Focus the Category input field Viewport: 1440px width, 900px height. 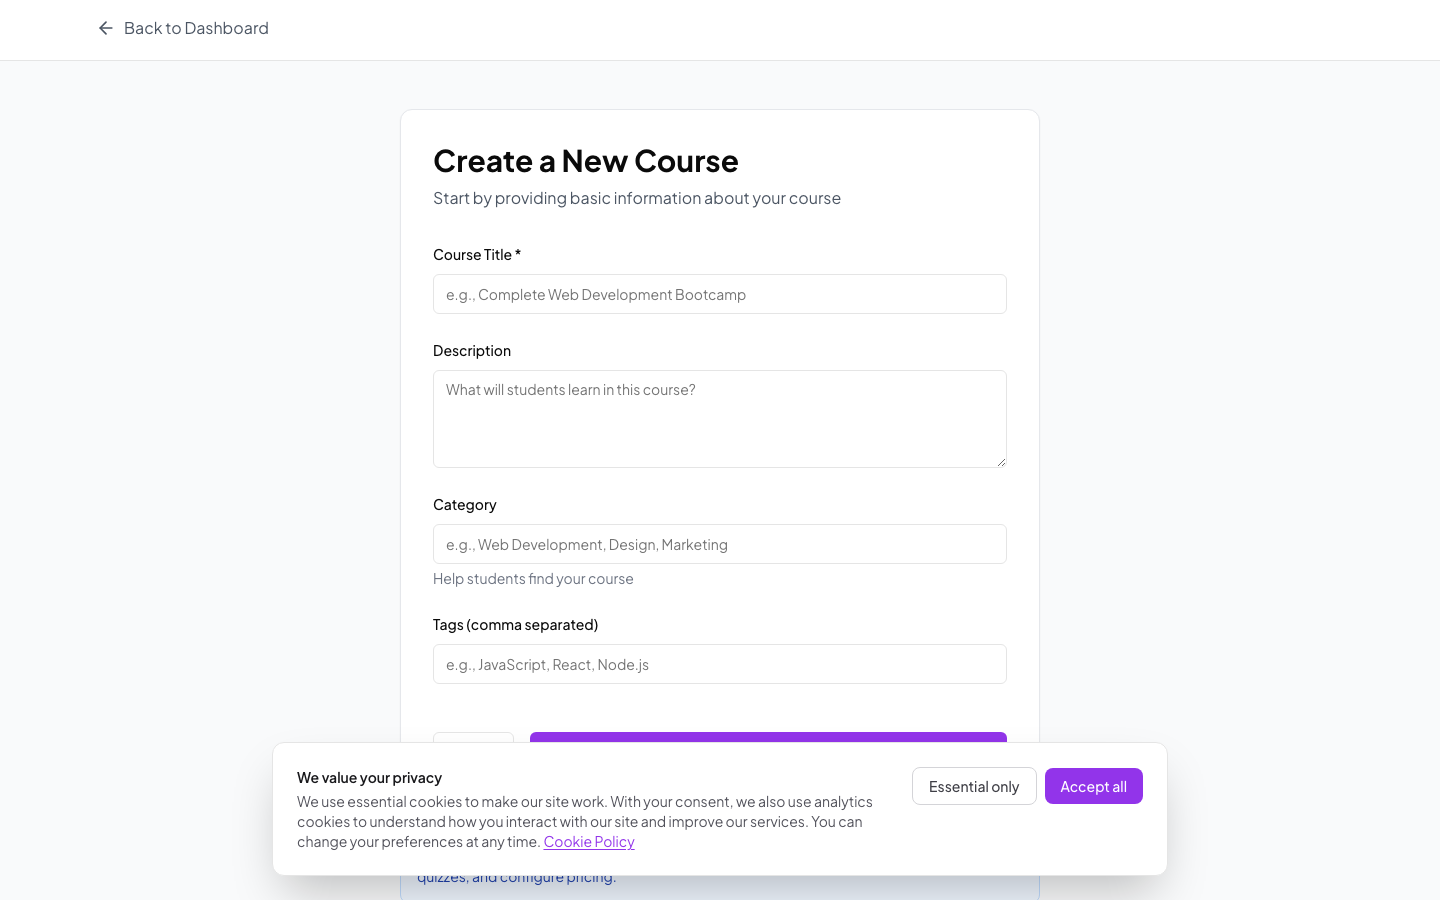(x=719, y=544)
